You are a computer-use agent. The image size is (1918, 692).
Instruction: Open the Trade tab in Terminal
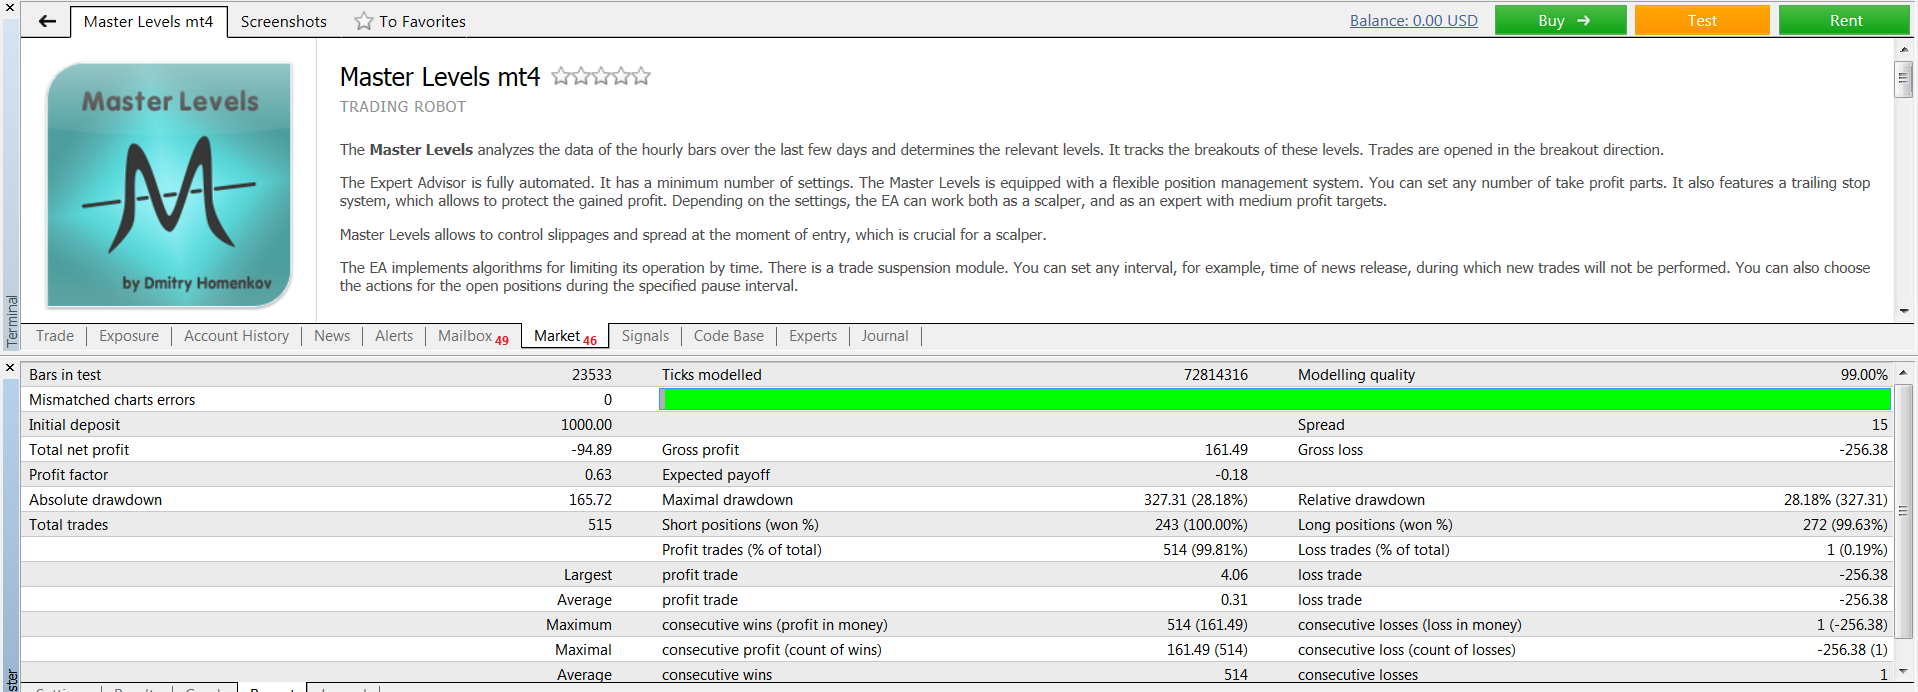55,336
